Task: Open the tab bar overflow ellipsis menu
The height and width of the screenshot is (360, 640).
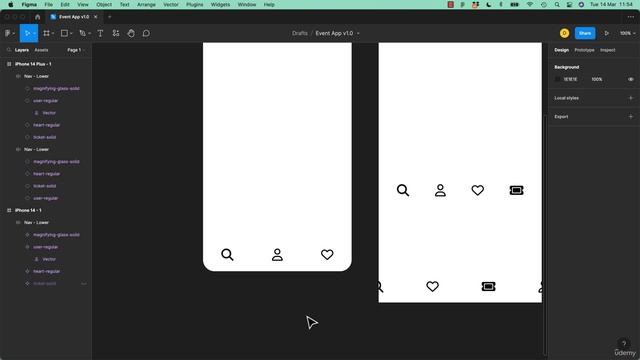Action: 631,17
